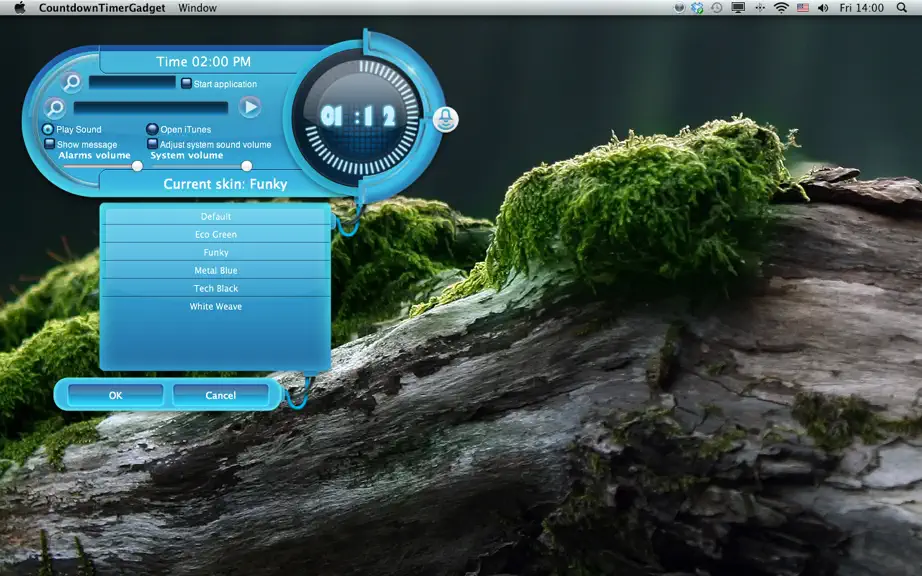This screenshot has width=922, height=576.
Task: Click the alarm bell icon next to the dial
Action: 446,120
